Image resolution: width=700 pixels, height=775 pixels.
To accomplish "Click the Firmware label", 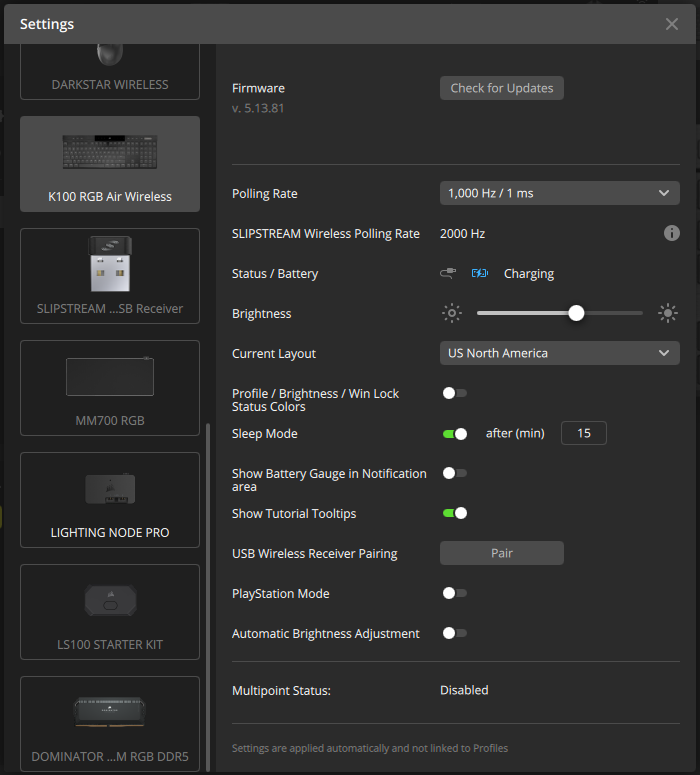I will [x=258, y=88].
